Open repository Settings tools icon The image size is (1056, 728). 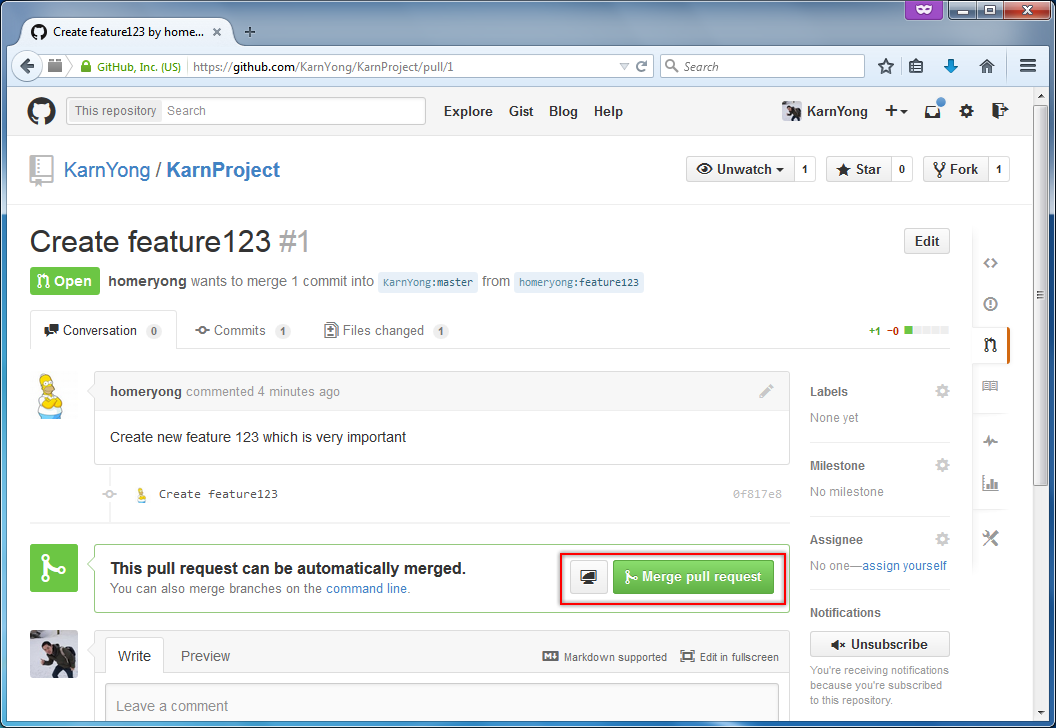pos(990,538)
